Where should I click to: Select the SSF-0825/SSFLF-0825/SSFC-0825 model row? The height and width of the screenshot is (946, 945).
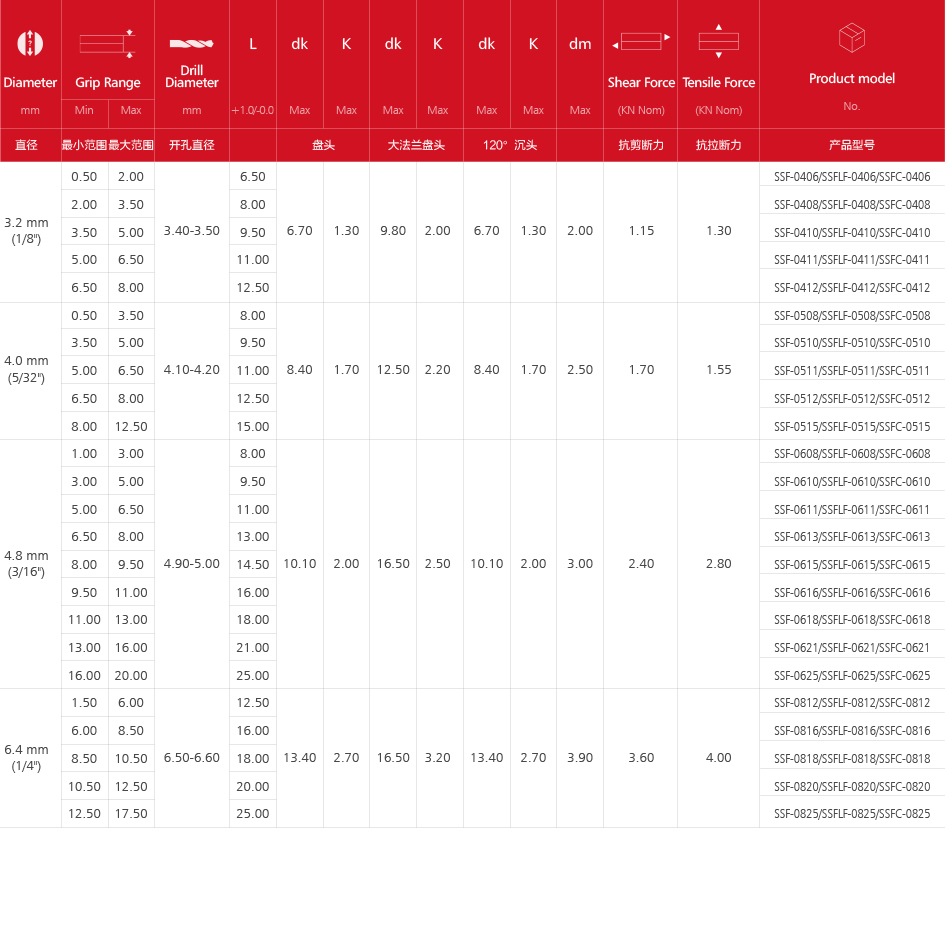(x=852, y=814)
